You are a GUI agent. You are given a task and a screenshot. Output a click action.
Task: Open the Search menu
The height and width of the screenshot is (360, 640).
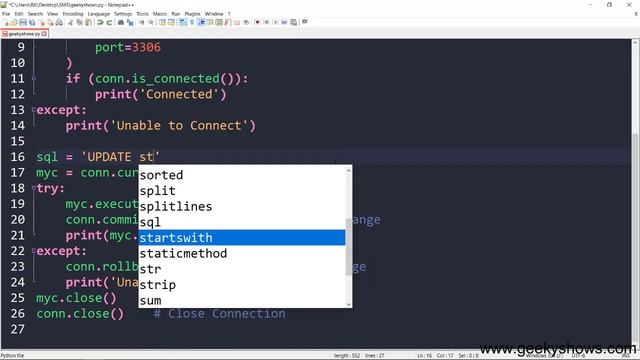tap(36, 14)
